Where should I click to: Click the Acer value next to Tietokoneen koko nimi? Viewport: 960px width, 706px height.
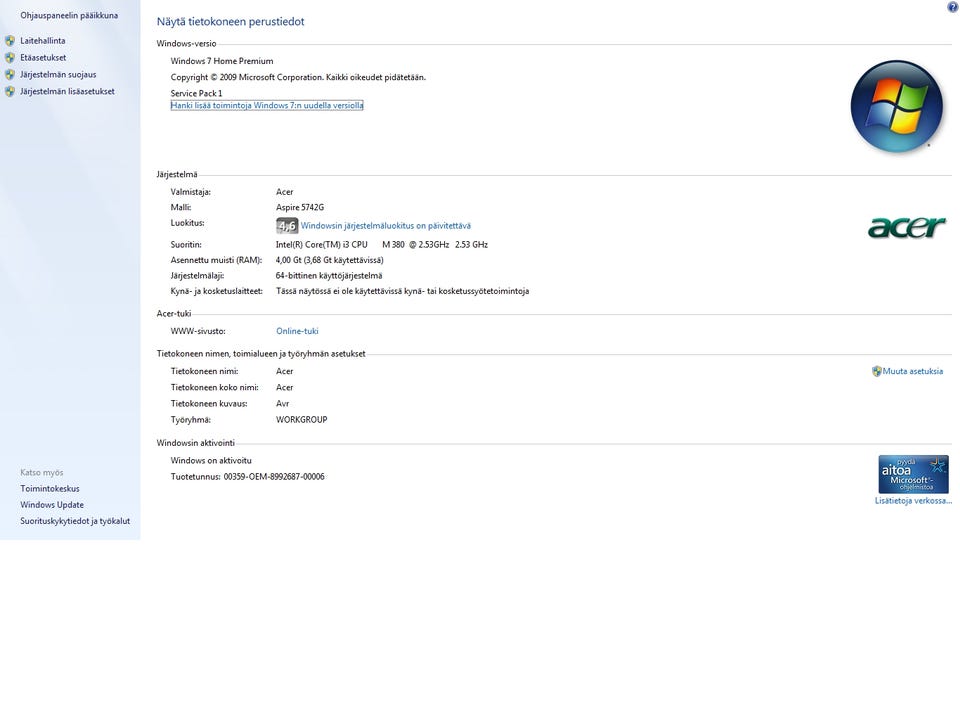click(285, 388)
